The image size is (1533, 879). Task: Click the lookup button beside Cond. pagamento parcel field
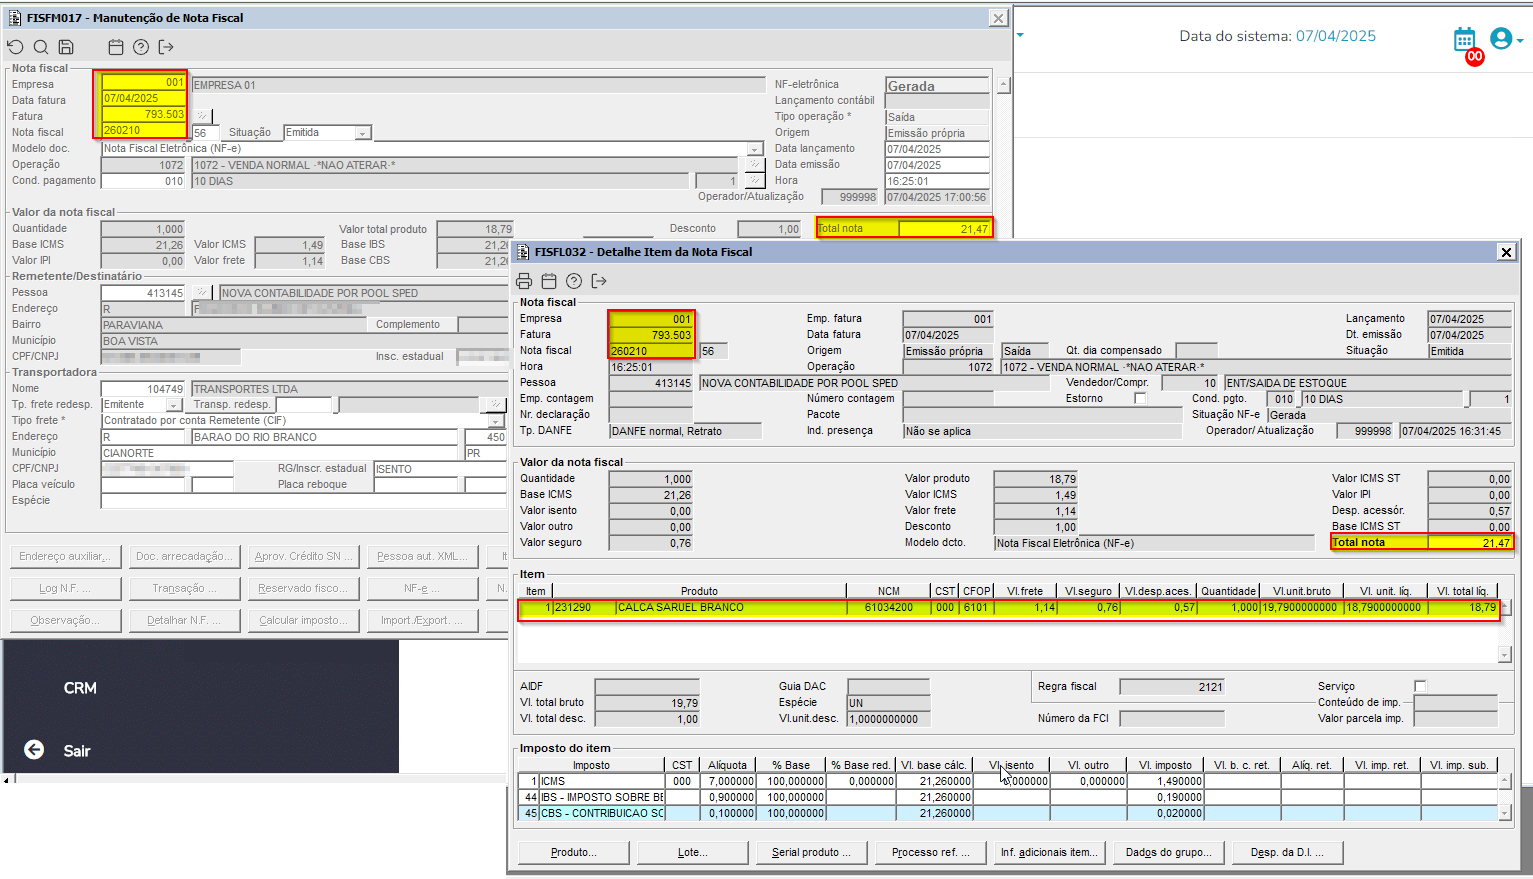(x=756, y=181)
